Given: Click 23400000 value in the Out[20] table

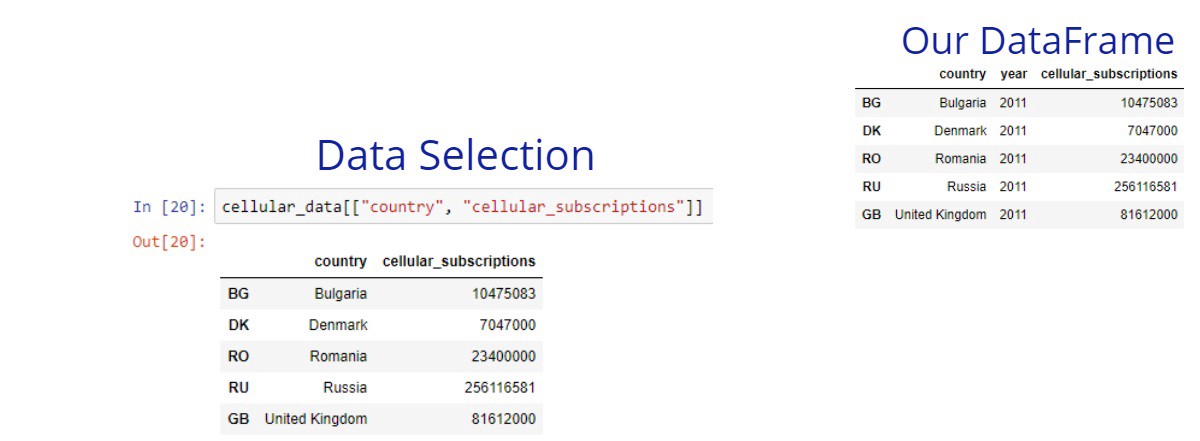Looking at the screenshot, I should coord(503,356).
